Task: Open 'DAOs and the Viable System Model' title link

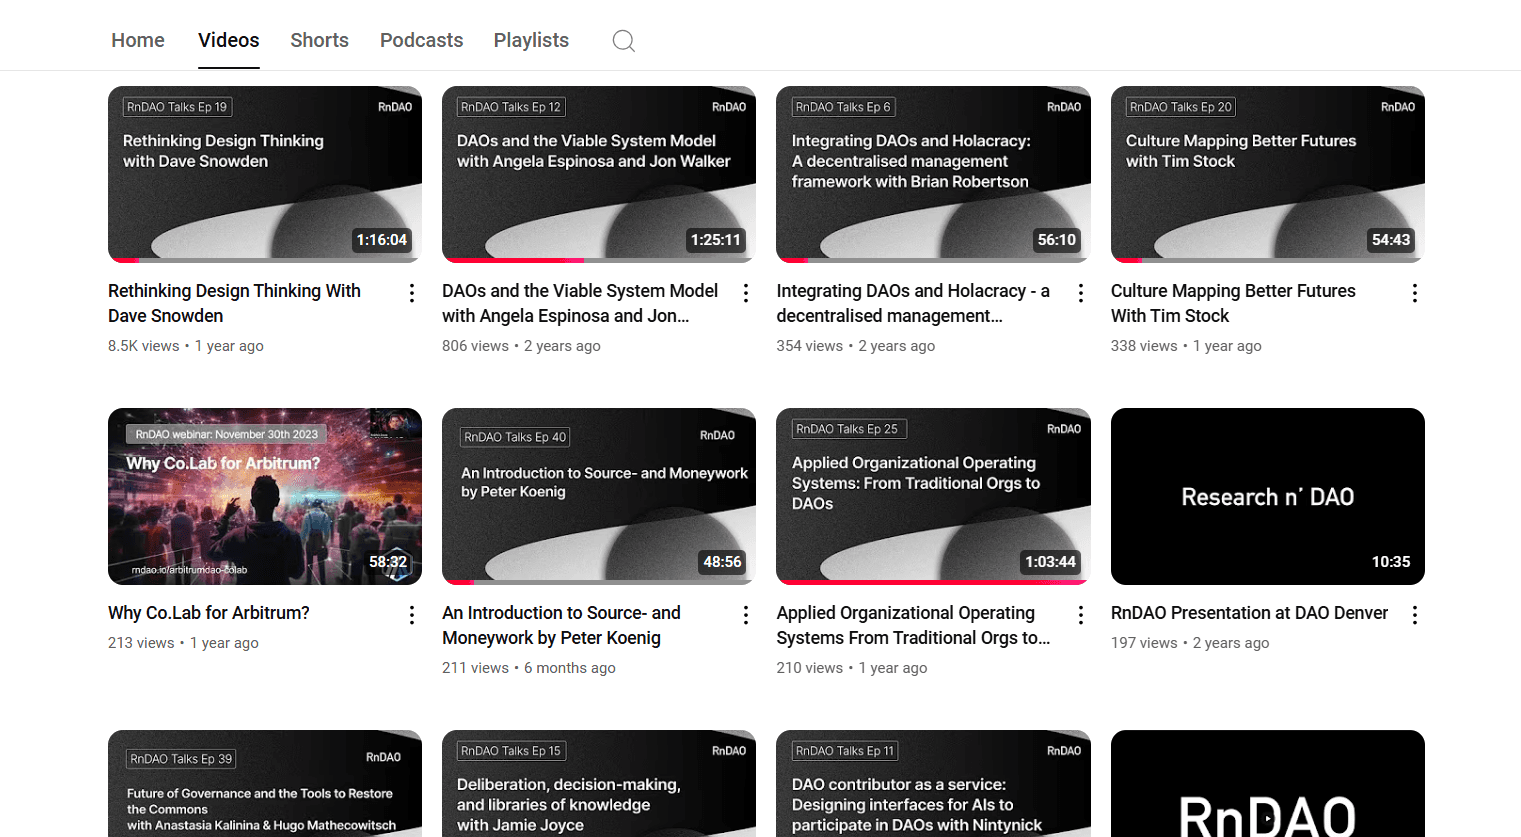Action: tap(580, 303)
